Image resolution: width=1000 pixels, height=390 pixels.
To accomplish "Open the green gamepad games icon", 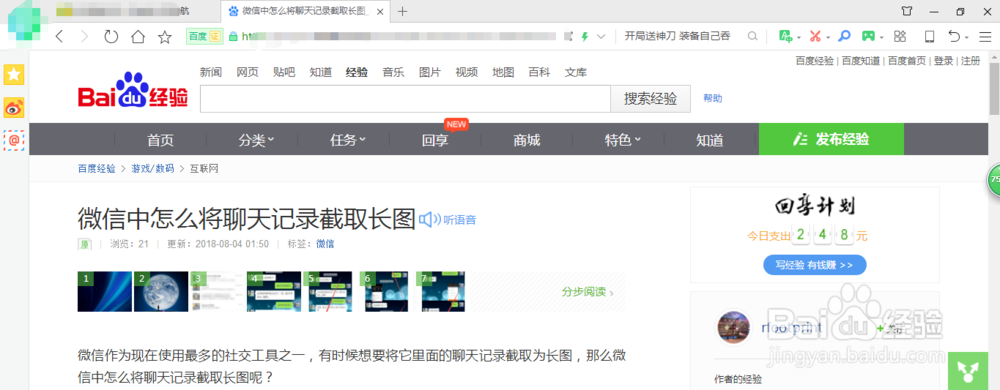I will coord(868,36).
